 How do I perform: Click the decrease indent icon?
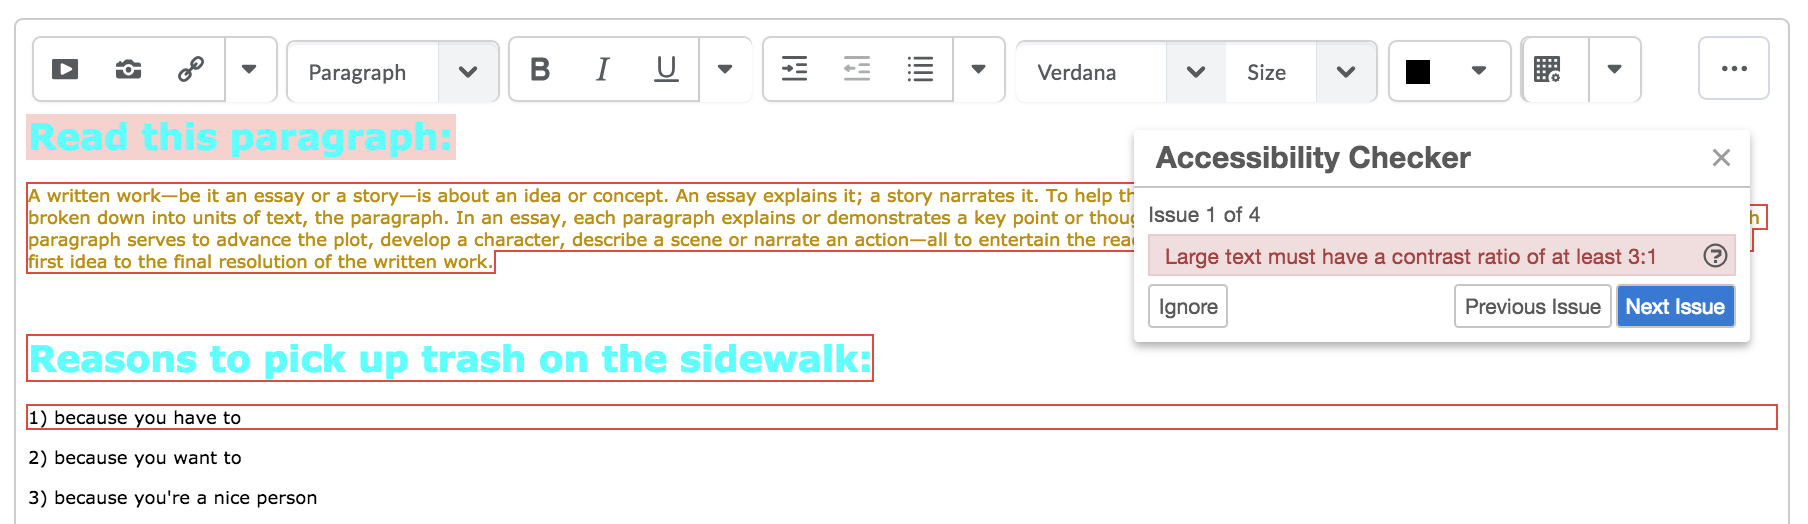coord(857,70)
